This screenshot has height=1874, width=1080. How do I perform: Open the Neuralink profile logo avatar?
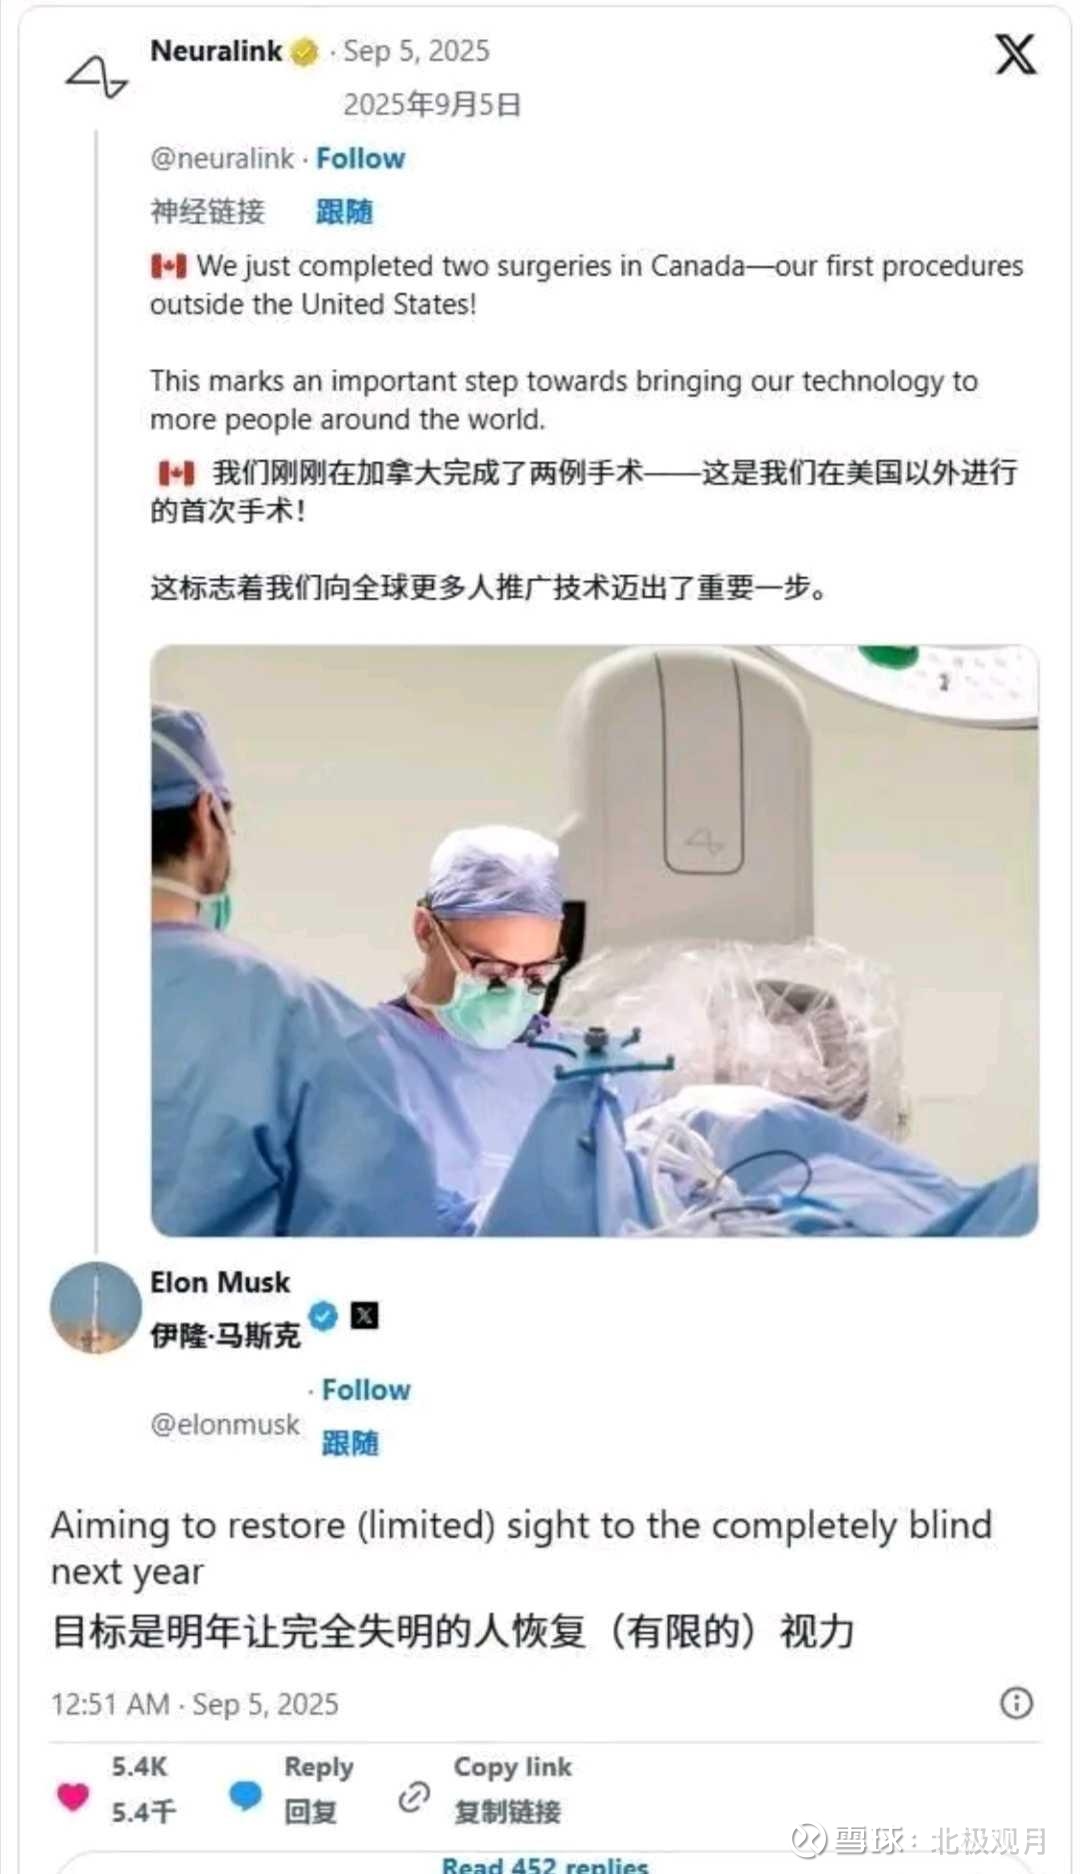pos(96,76)
